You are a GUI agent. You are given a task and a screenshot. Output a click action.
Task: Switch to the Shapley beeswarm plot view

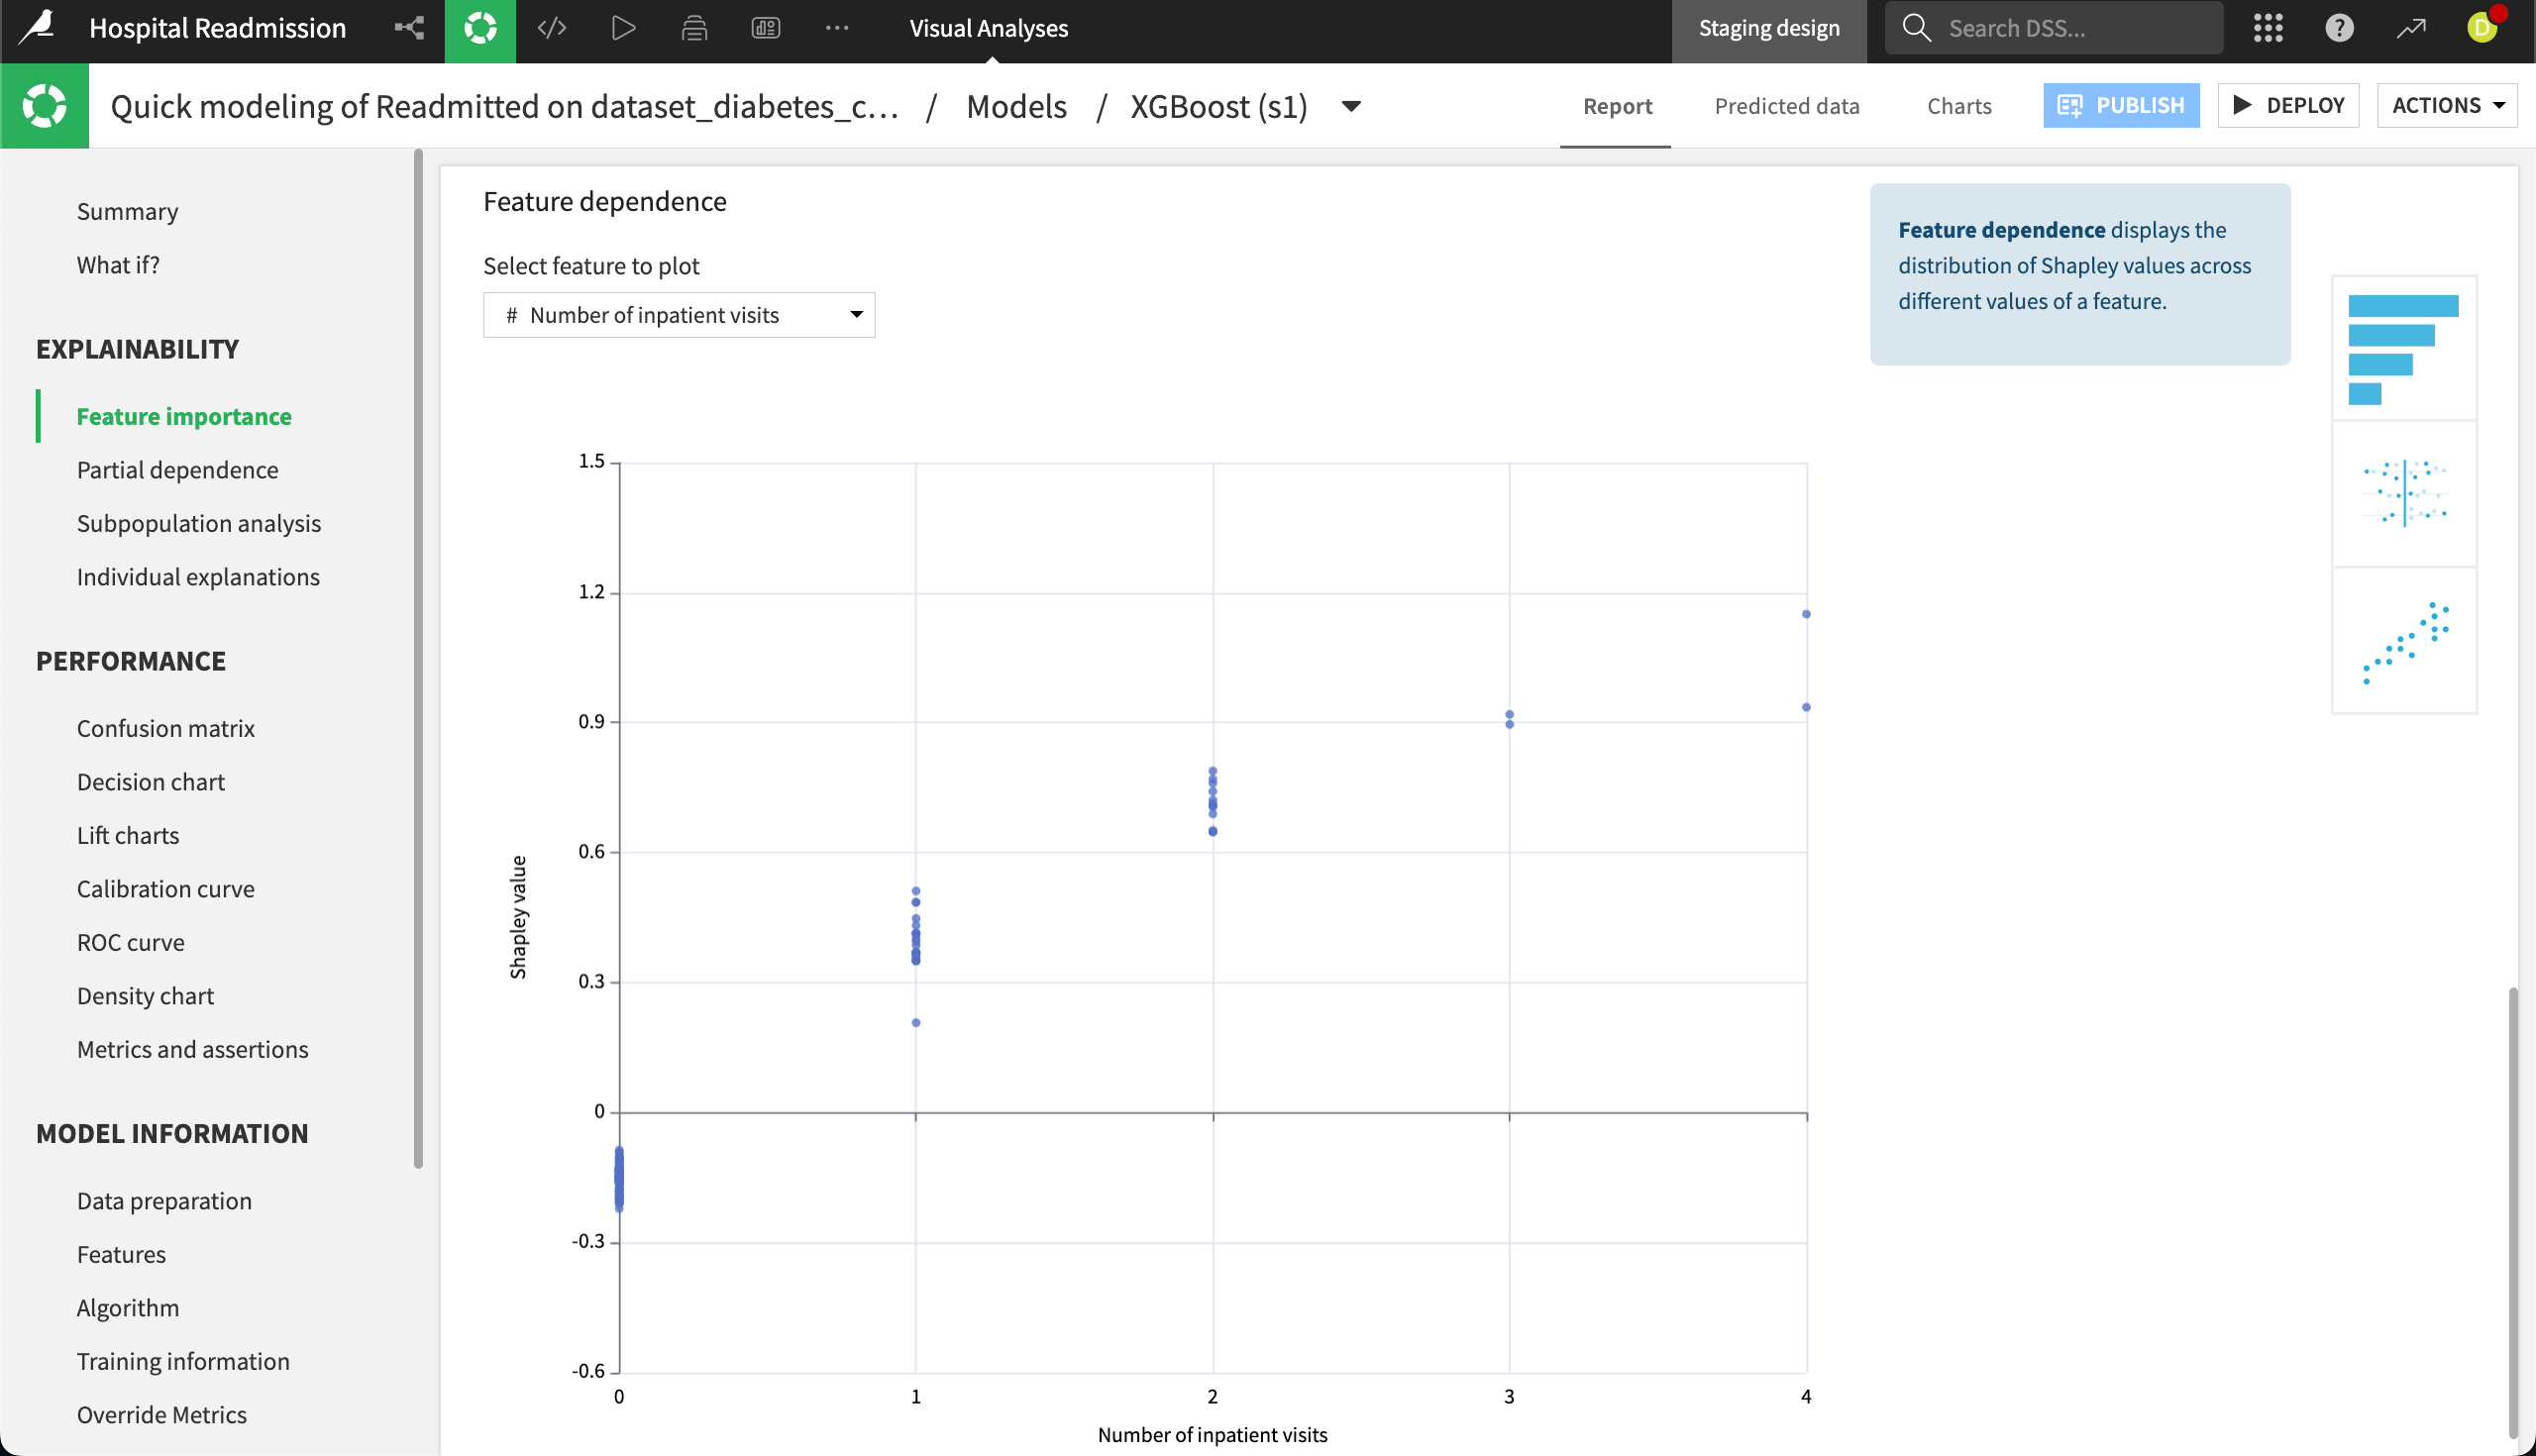point(2404,494)
